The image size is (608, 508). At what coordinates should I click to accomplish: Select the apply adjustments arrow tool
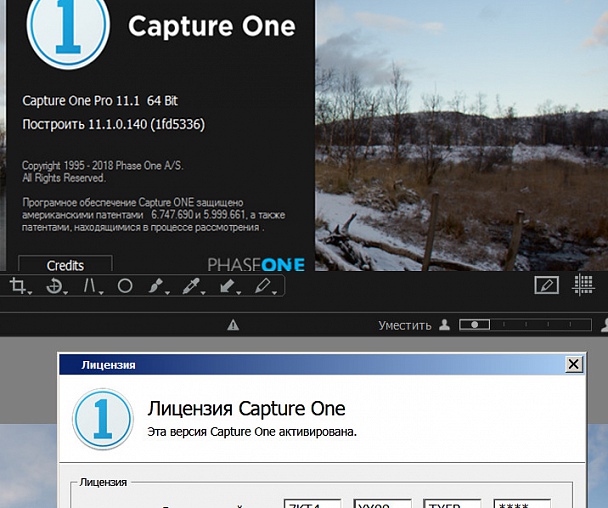226,286
